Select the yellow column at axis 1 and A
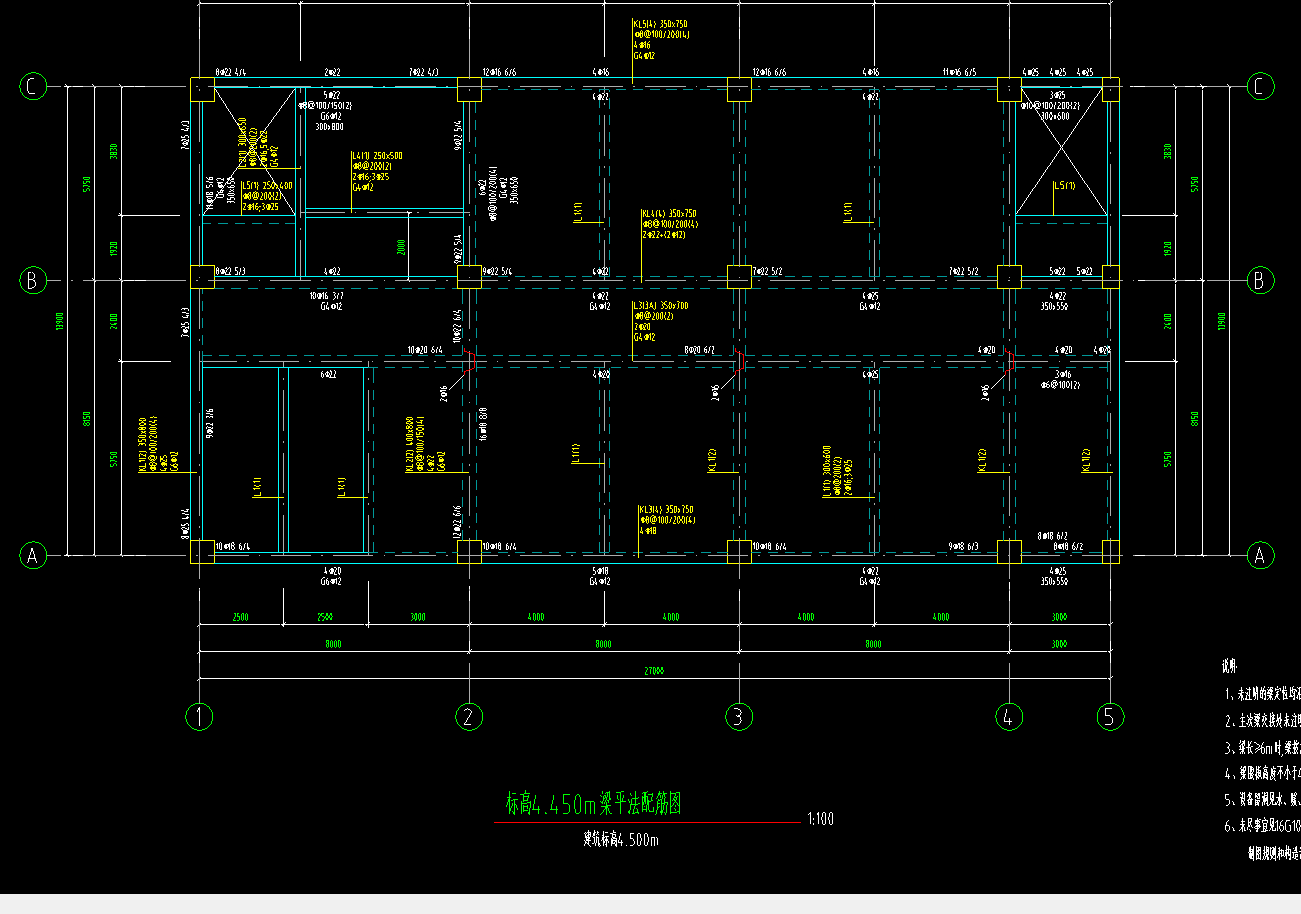 (202, 551)
